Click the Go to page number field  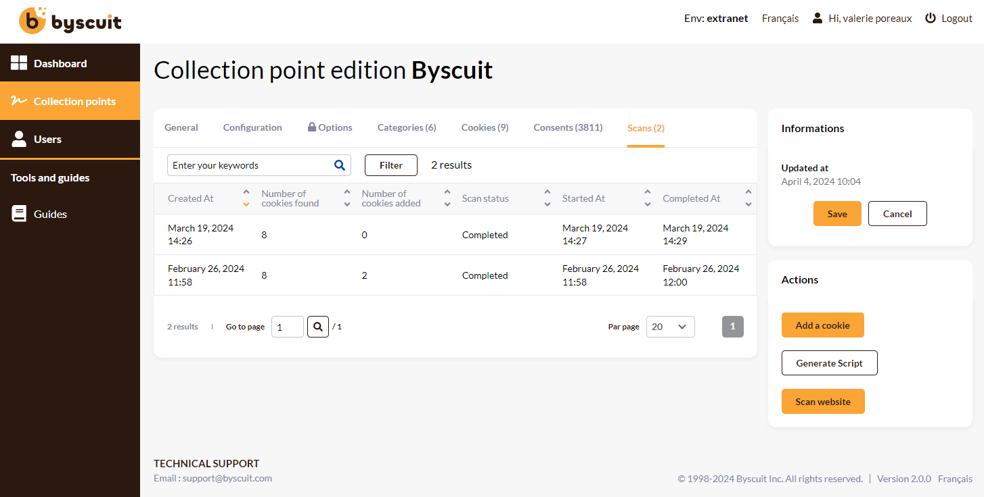tap(288, 327)
